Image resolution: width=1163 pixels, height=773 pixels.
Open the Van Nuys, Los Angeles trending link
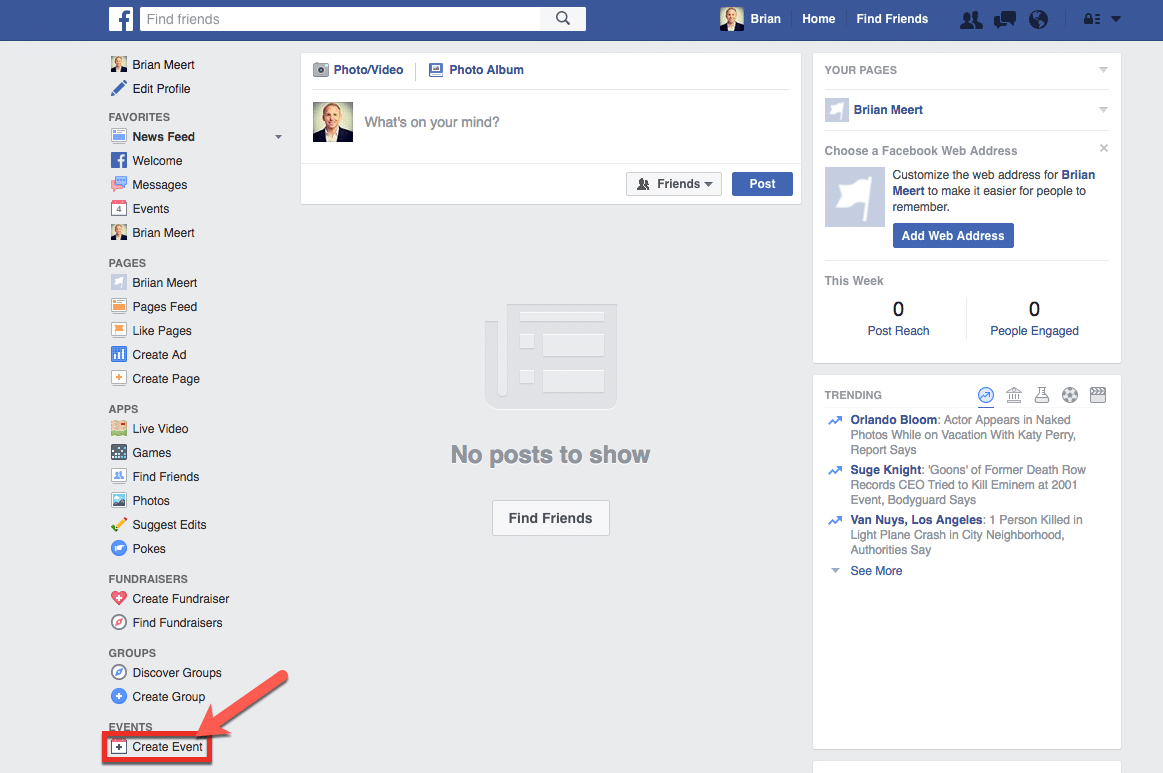pyautogui.click(x=916, y=519)
